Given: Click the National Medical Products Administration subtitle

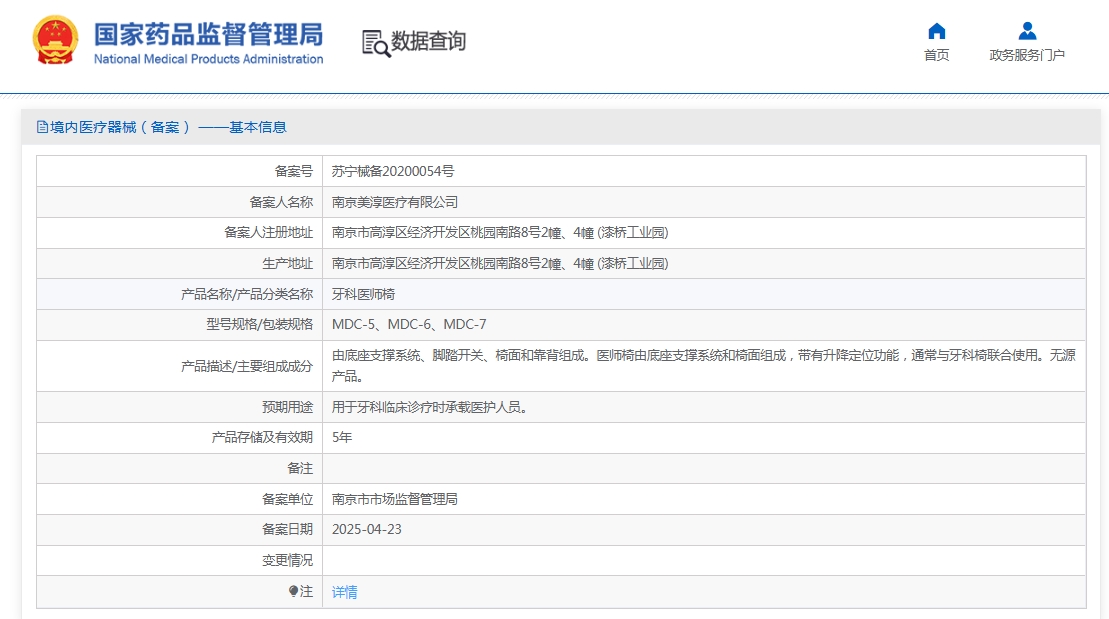Looking at the screenshot, I should click(x=209, y=59).
